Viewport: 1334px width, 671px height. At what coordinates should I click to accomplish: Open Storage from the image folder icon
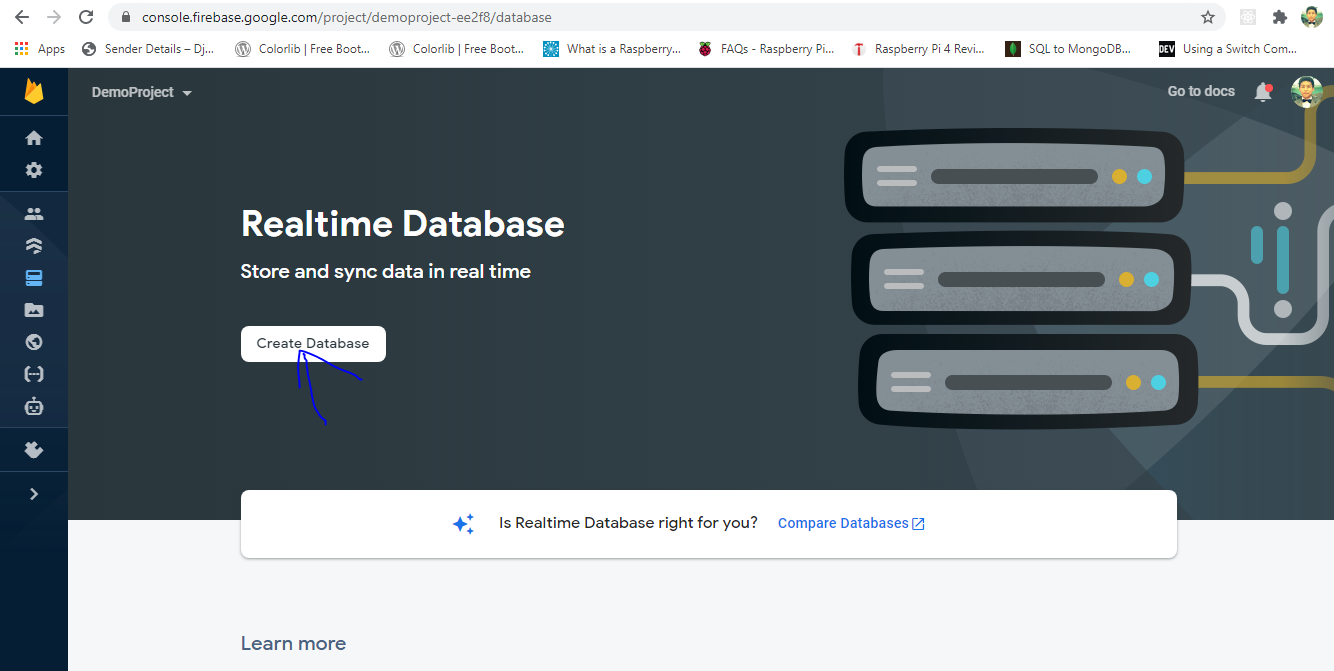tap(34, 310)
